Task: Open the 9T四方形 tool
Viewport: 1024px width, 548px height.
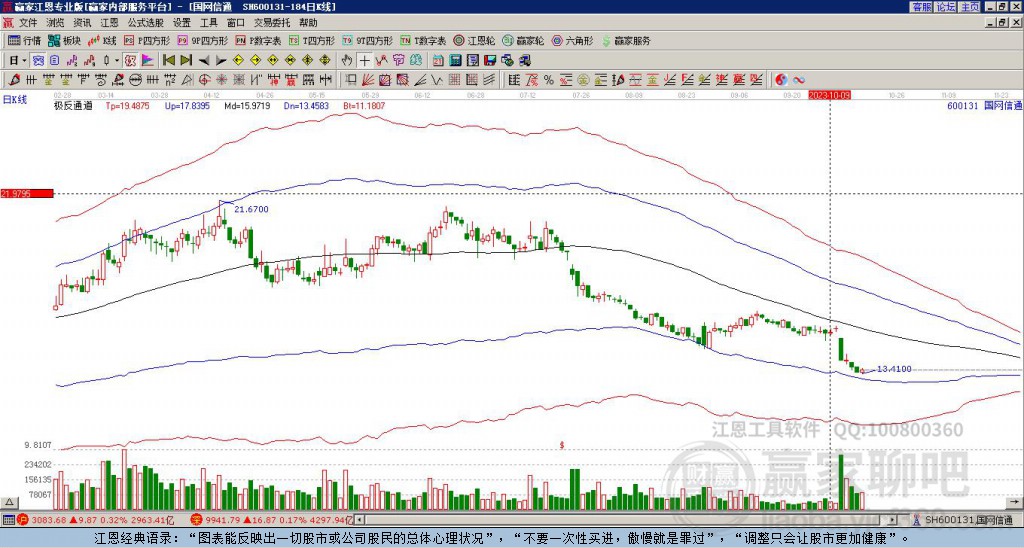Action: point(367,40)
